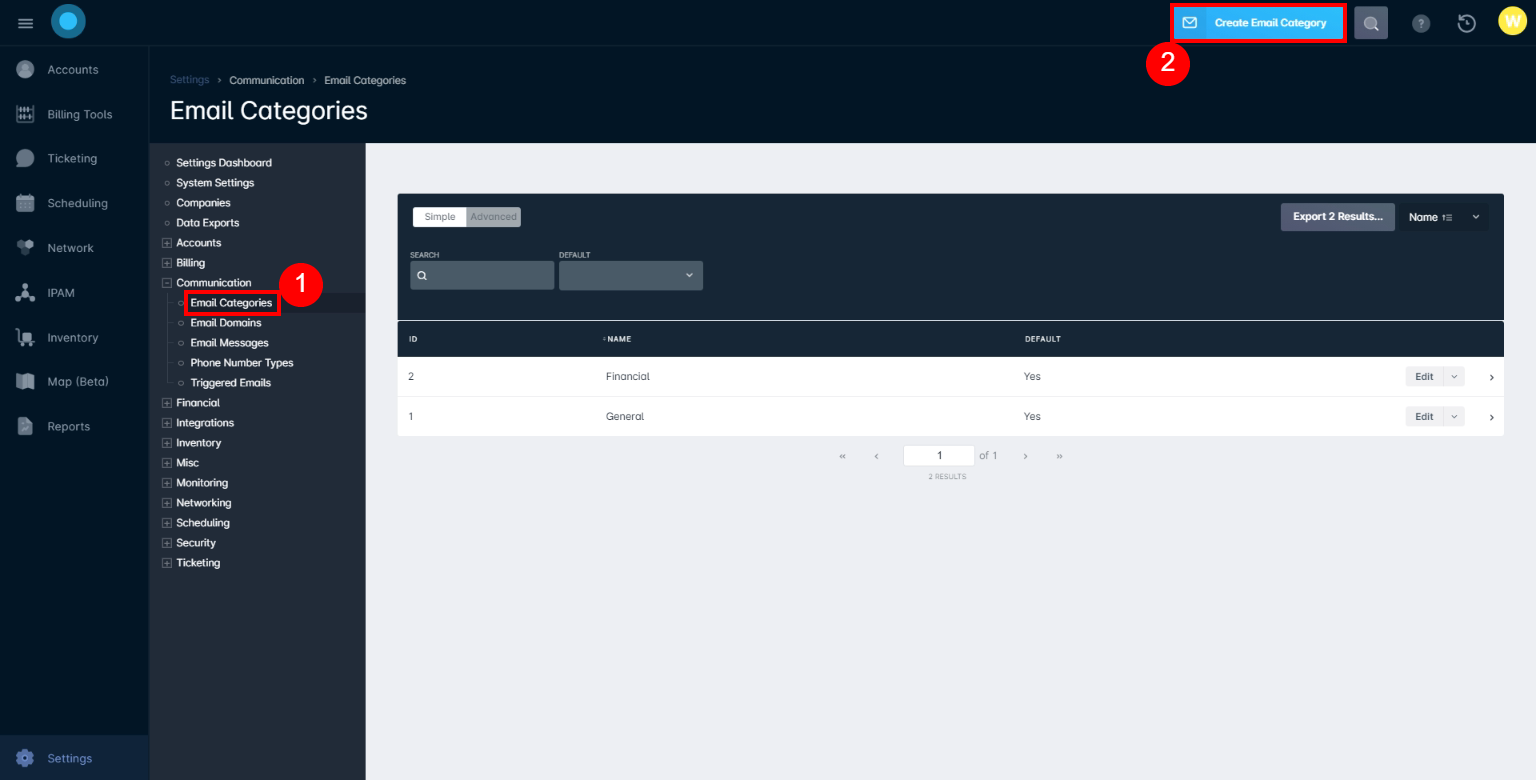Click the Create Email Category button
Image resolution: width=1536 pixels, height=780 pixels.
coord(1257,22)
